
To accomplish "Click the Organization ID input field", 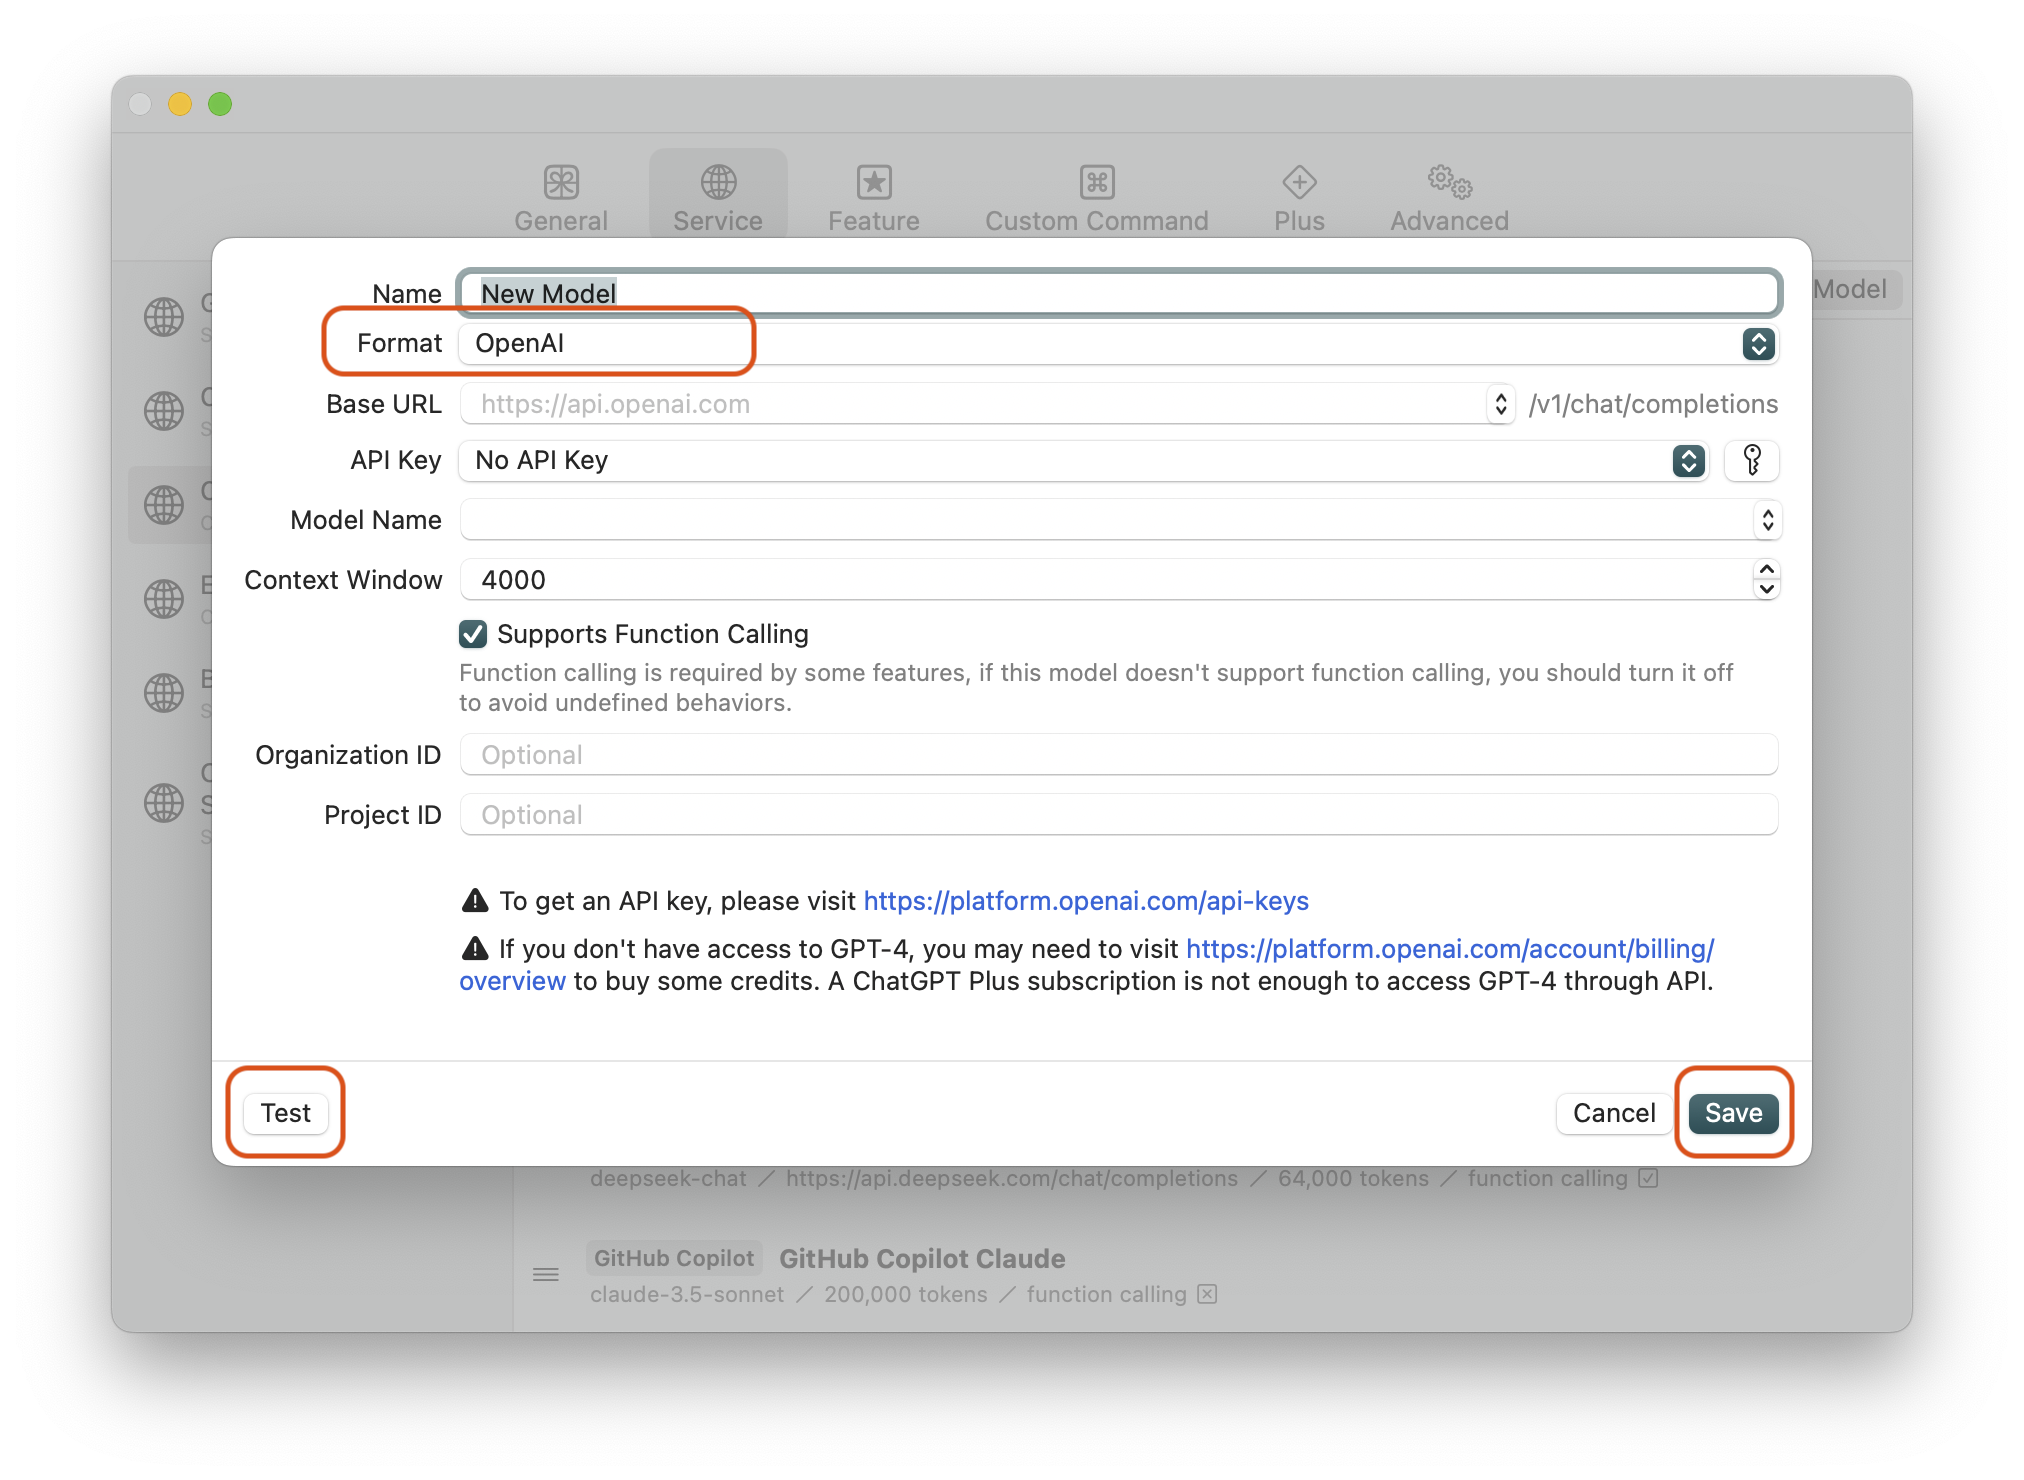I will click(1118, 755).
